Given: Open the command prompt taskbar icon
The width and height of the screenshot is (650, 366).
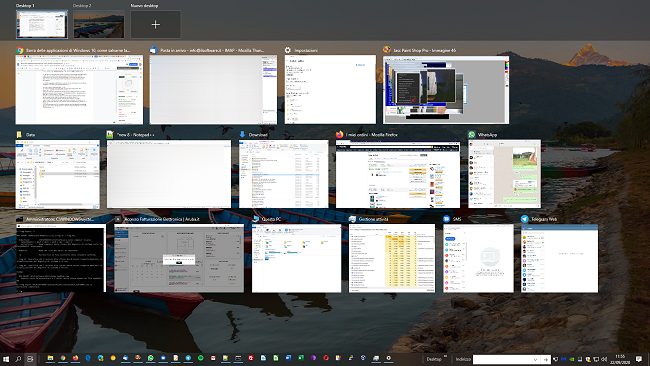Looking at the screenshot, I should pos(238,359).
